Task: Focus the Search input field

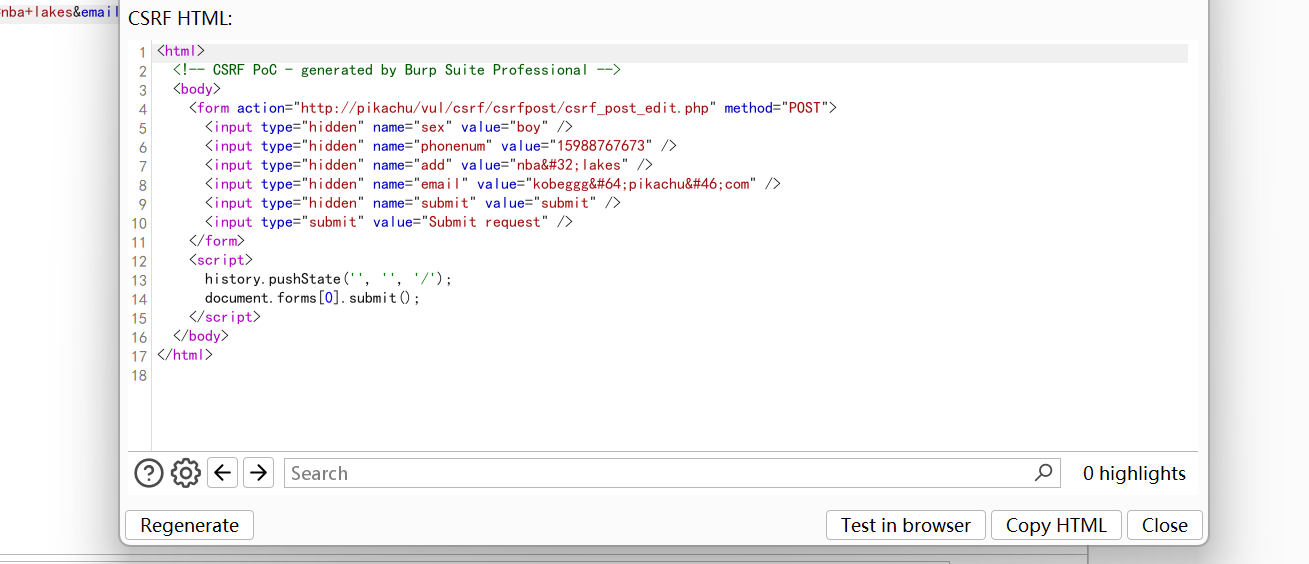Action: [x=672, y=473]
